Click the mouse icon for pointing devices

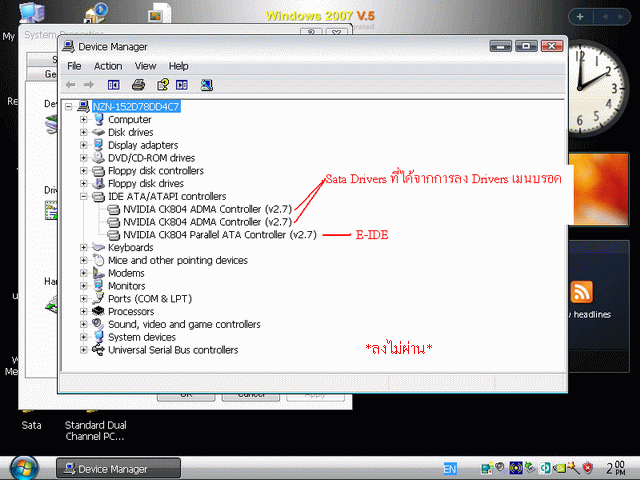pyautogui.click(x=98, y=260)
